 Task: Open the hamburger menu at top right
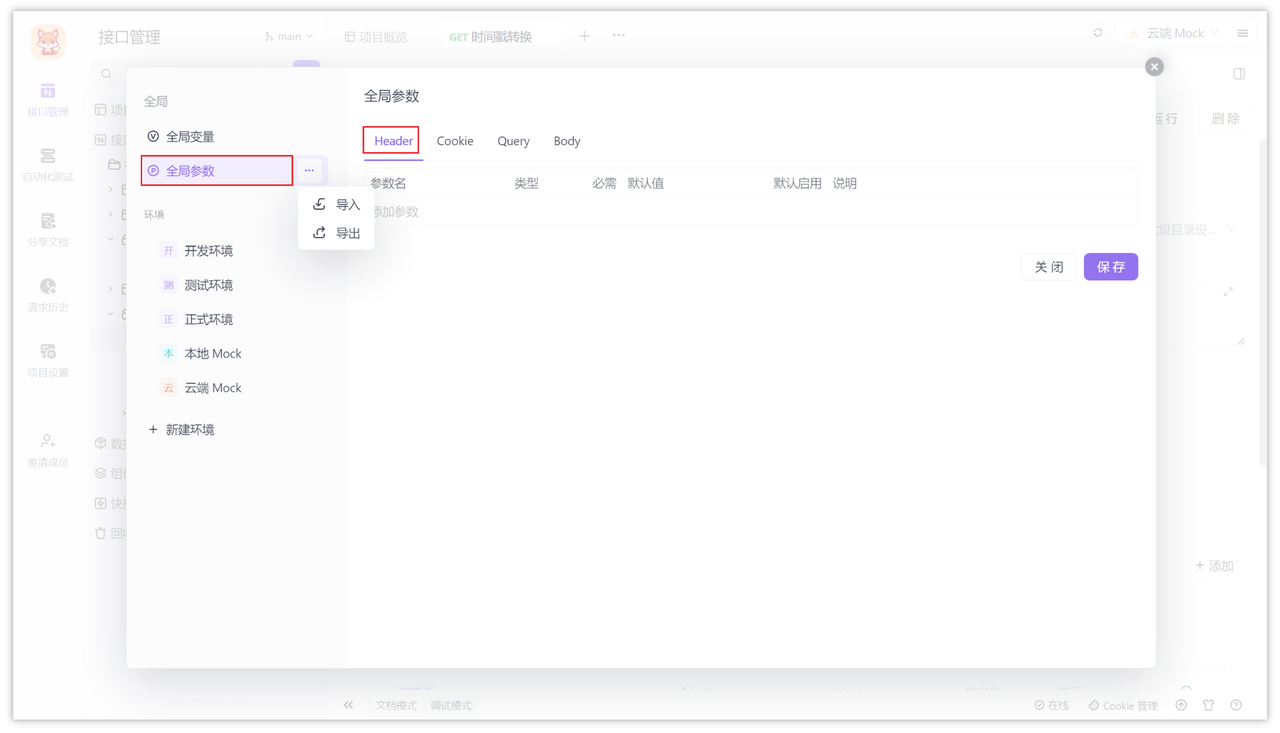[1243, 34]
